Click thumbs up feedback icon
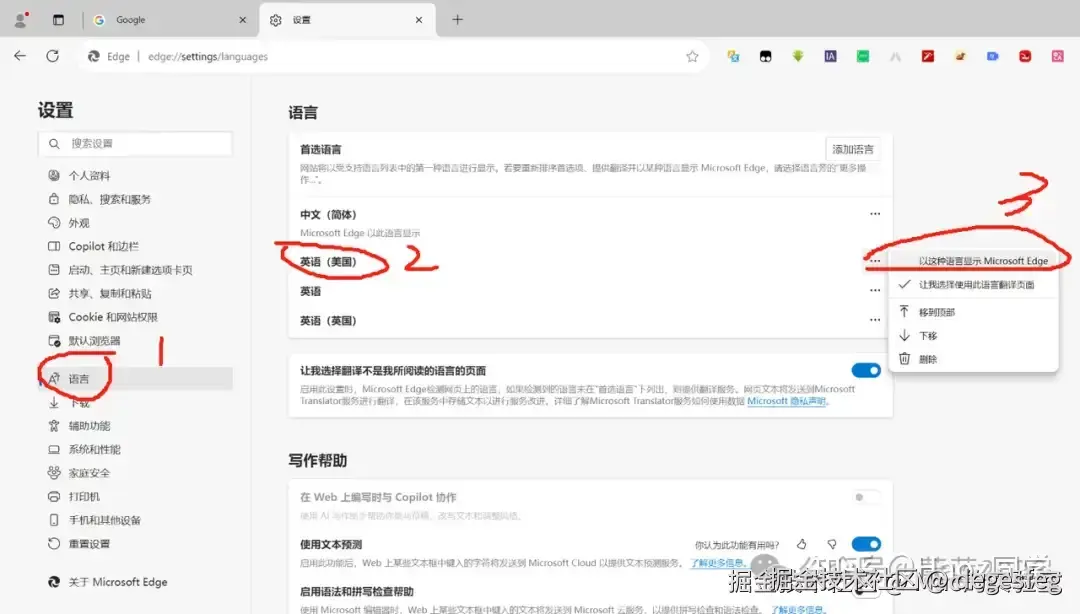Screen dimensions: 1080x614 pos(802,544)
